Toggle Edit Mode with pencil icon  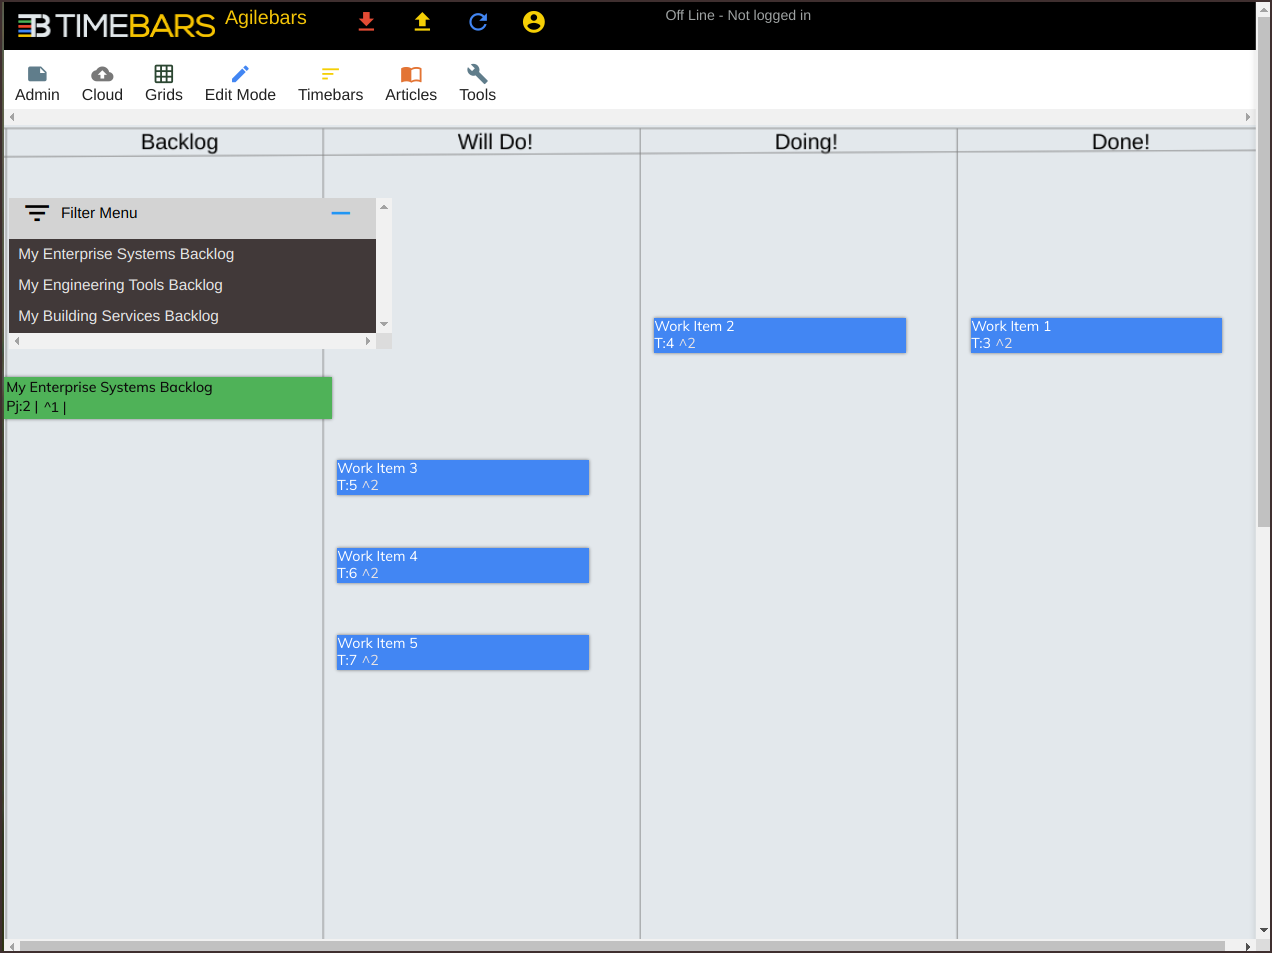[x=240, y=84]
